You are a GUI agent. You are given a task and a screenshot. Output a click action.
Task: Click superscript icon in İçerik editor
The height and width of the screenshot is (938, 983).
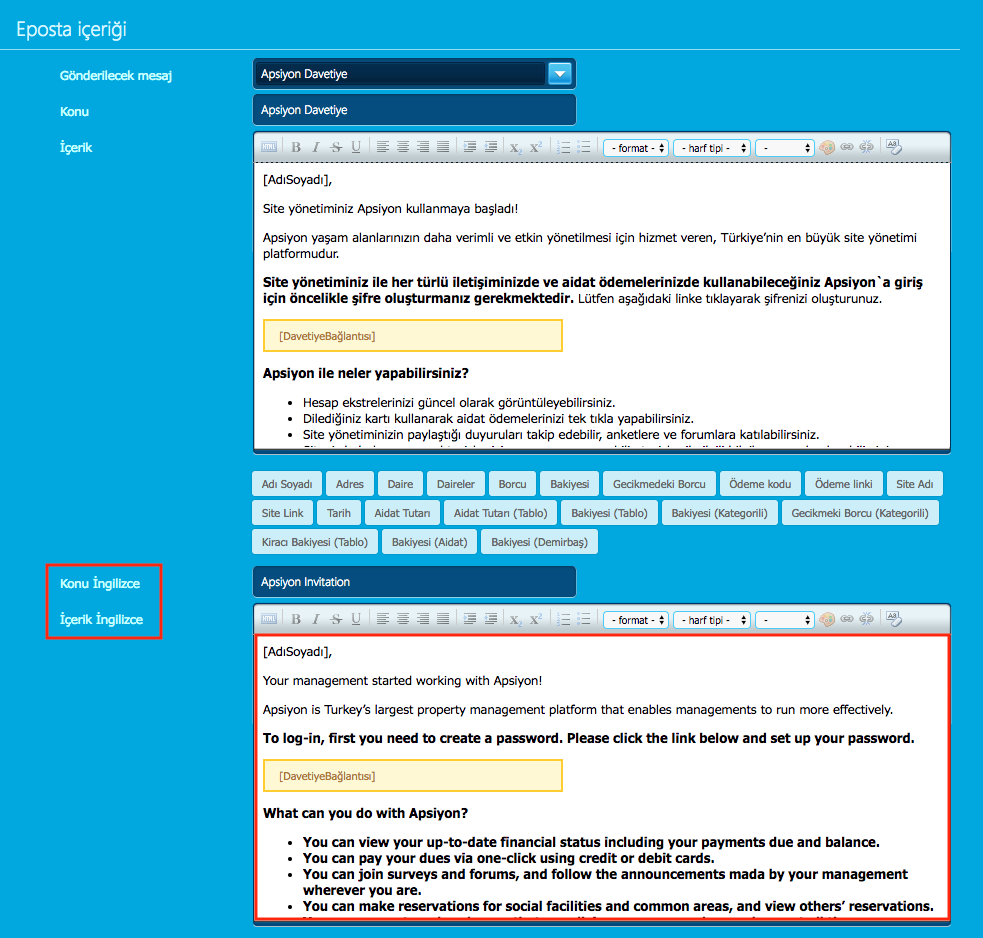tap(535, 147)
